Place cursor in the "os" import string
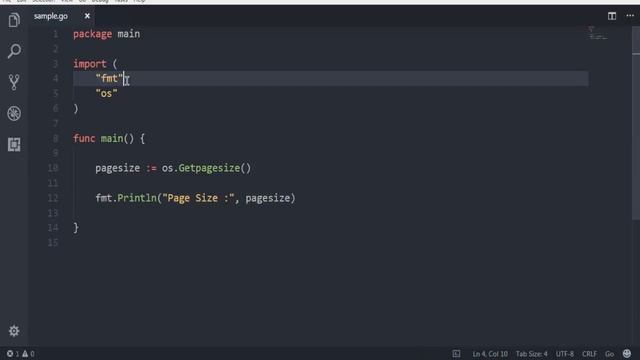Image resolution: width=640 pixels, height=360 pixels. [106, 93]
